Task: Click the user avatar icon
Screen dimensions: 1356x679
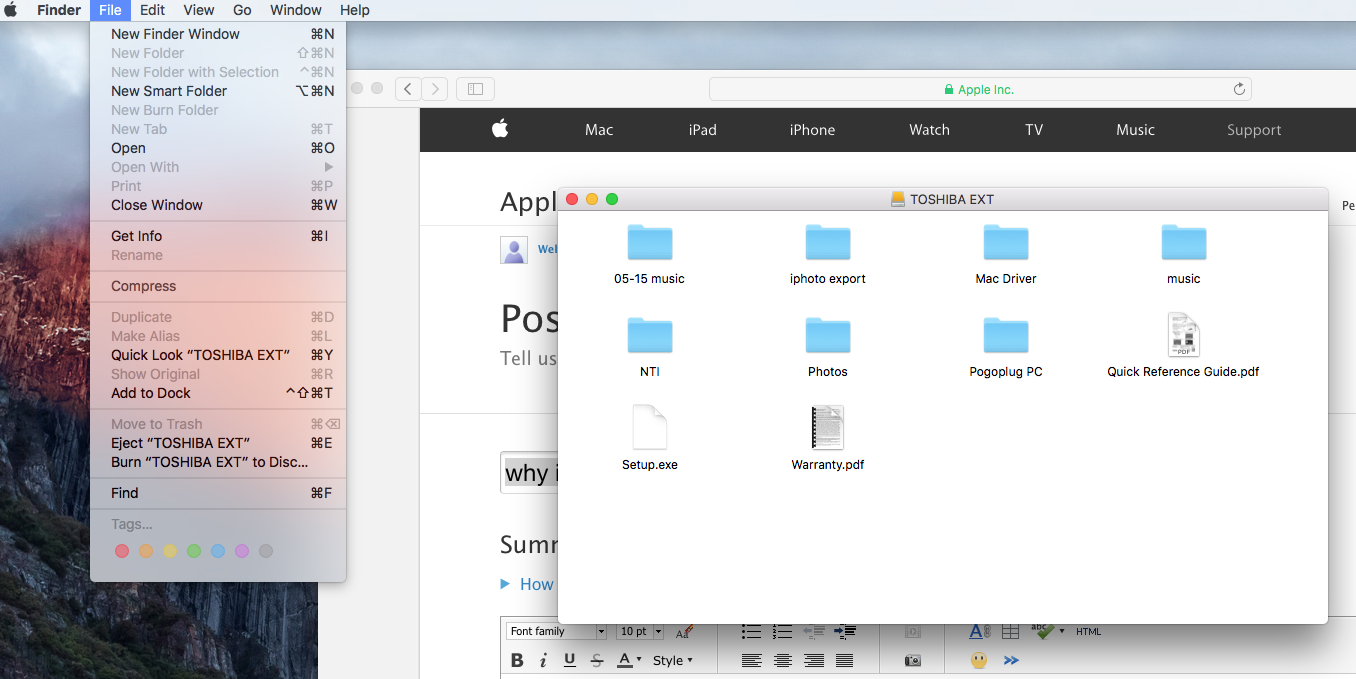Action: 514,250
